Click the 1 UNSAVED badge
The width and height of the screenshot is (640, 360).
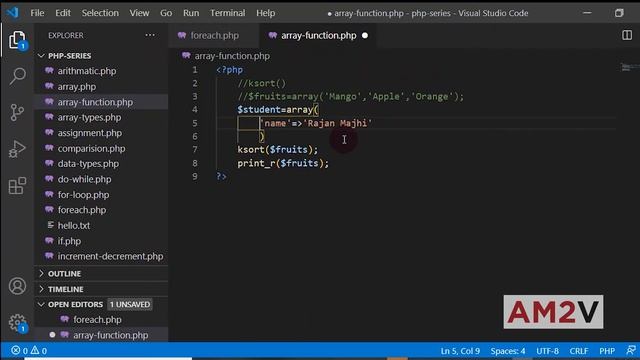pyautogui.click(x=130, y=304)
